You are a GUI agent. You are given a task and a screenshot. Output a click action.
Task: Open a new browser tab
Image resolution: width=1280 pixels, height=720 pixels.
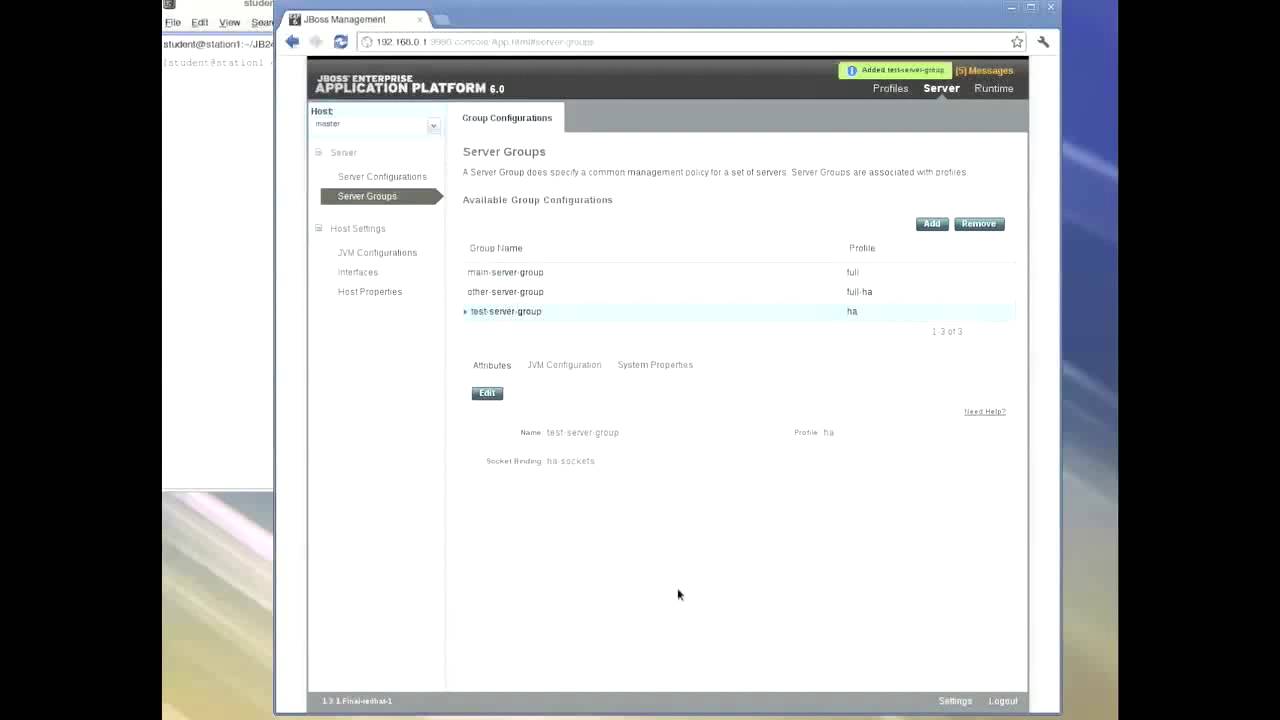[x=441, y=20]
